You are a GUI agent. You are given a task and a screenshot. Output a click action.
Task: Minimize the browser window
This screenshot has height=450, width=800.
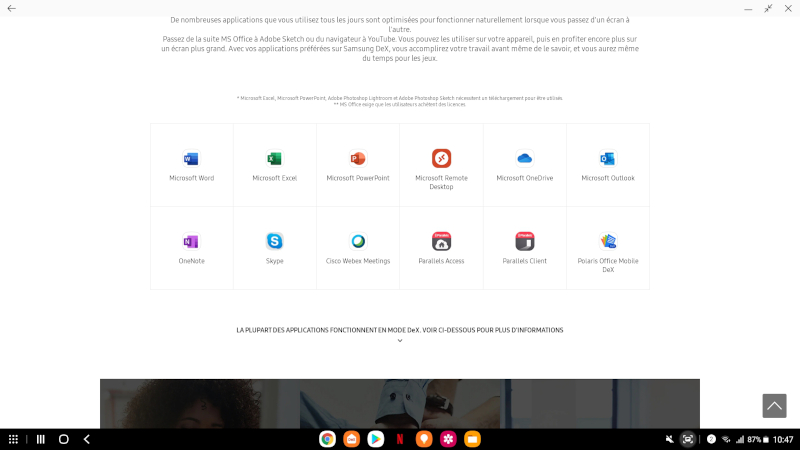(748, 9)
